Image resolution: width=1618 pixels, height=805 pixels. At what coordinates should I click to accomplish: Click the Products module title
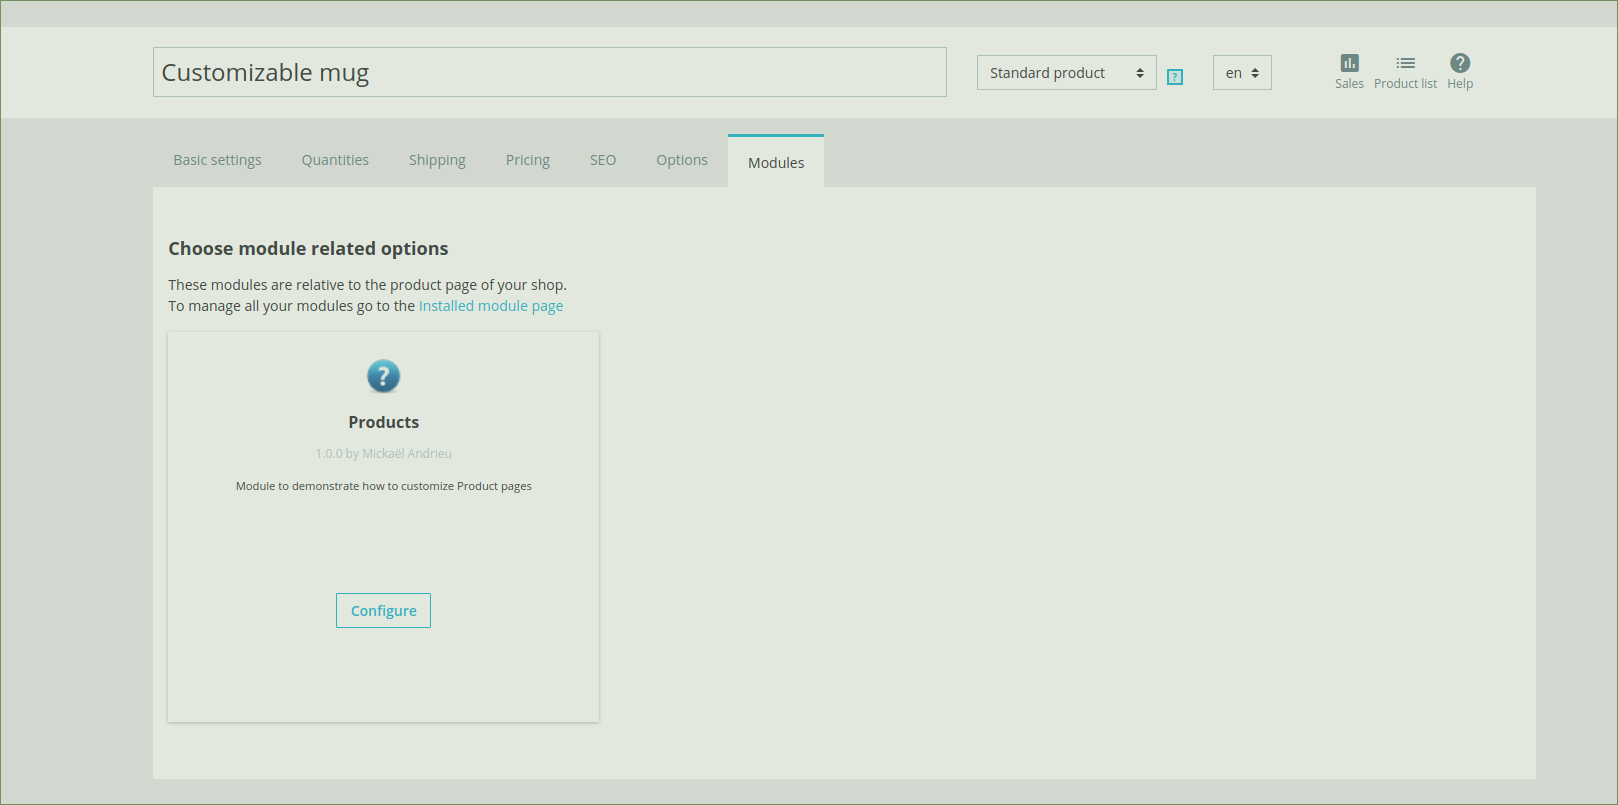point(384,422)
